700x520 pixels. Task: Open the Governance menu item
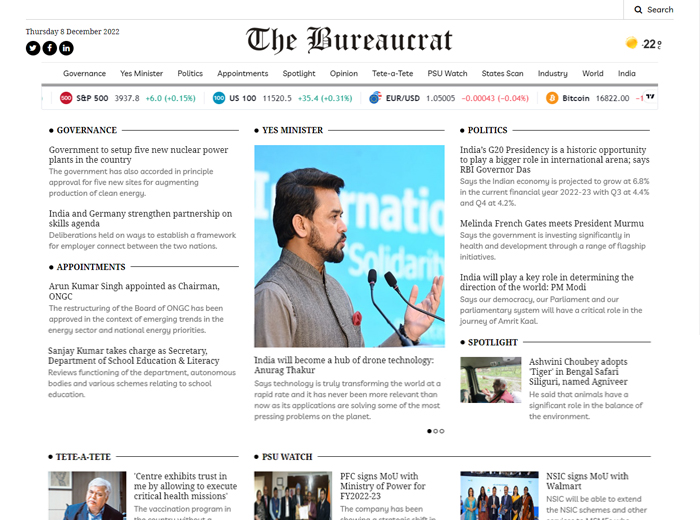coord(84,74)
